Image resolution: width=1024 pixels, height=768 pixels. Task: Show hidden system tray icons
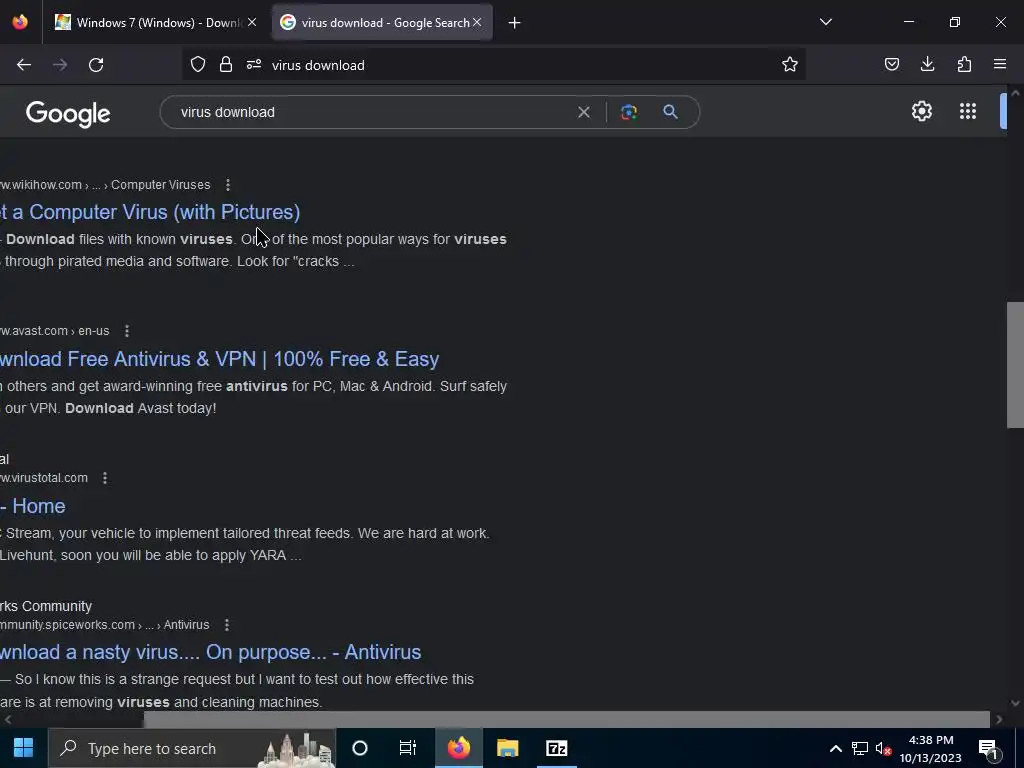(835, 748)
